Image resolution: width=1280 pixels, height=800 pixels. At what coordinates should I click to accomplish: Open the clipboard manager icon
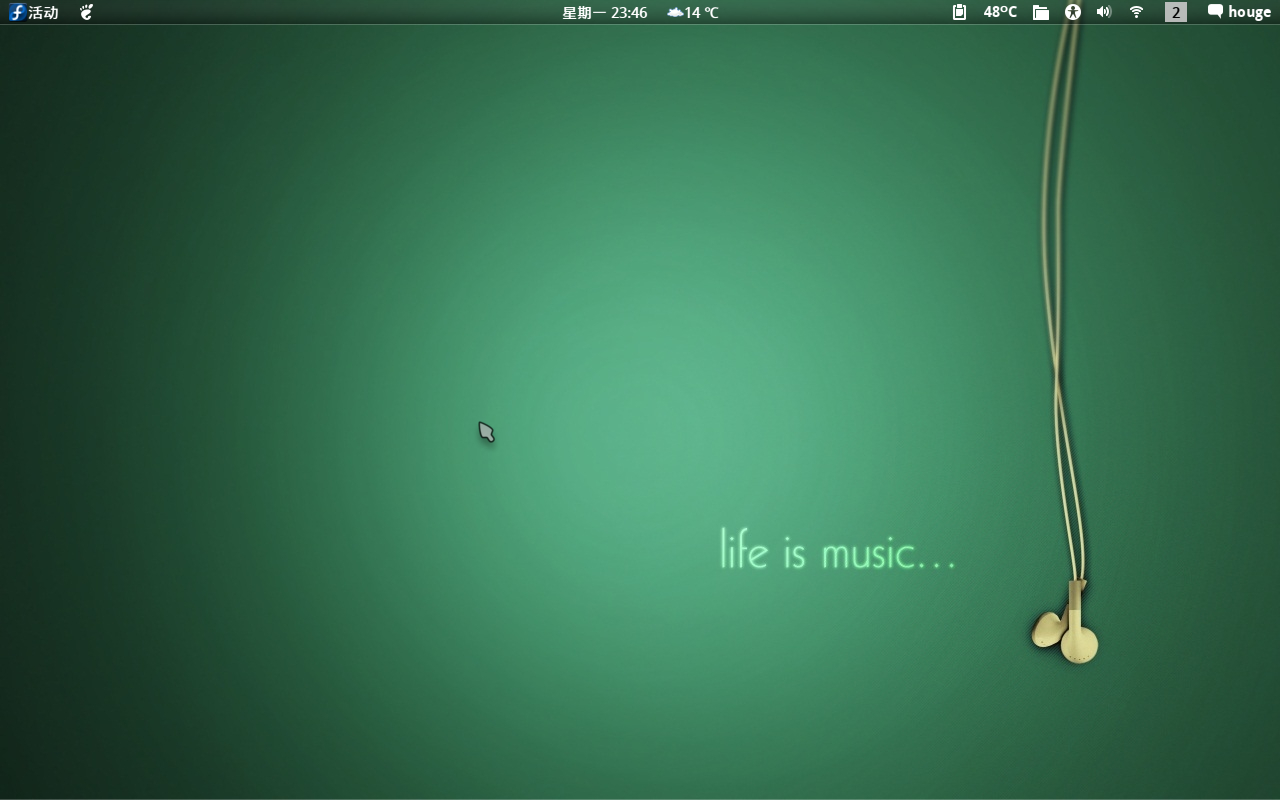(959, 12)
